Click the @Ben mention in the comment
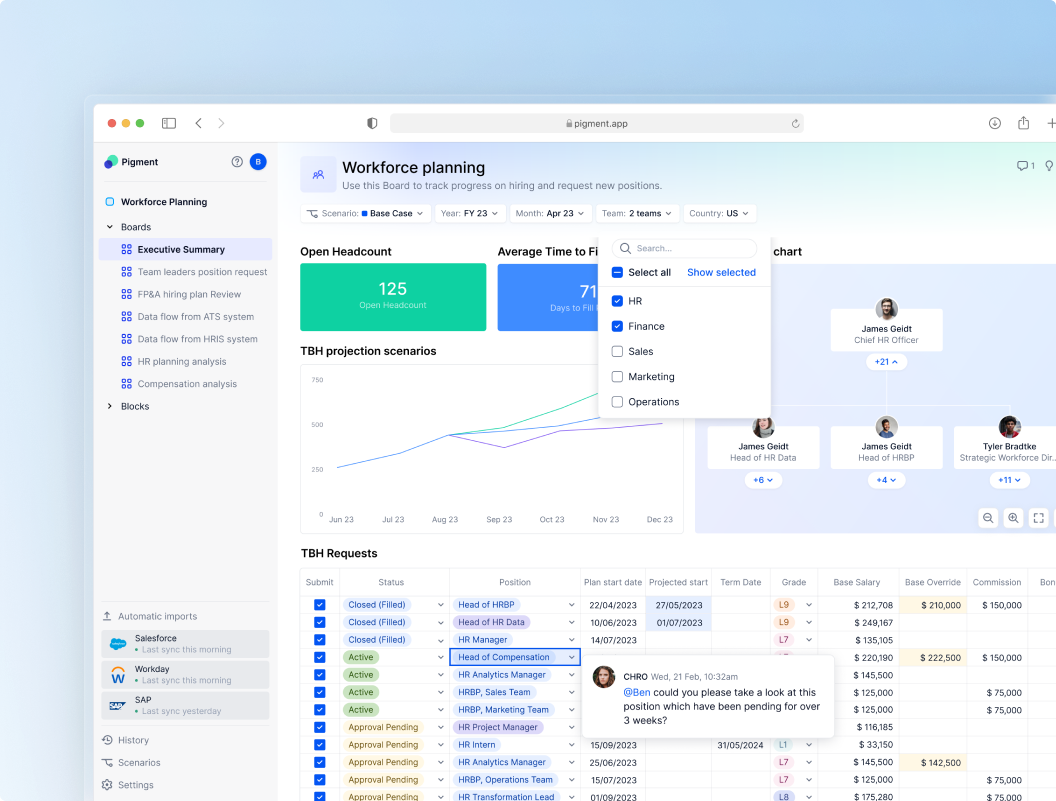1056x801 pixels. pyautogui.click(x=636, y=693)
